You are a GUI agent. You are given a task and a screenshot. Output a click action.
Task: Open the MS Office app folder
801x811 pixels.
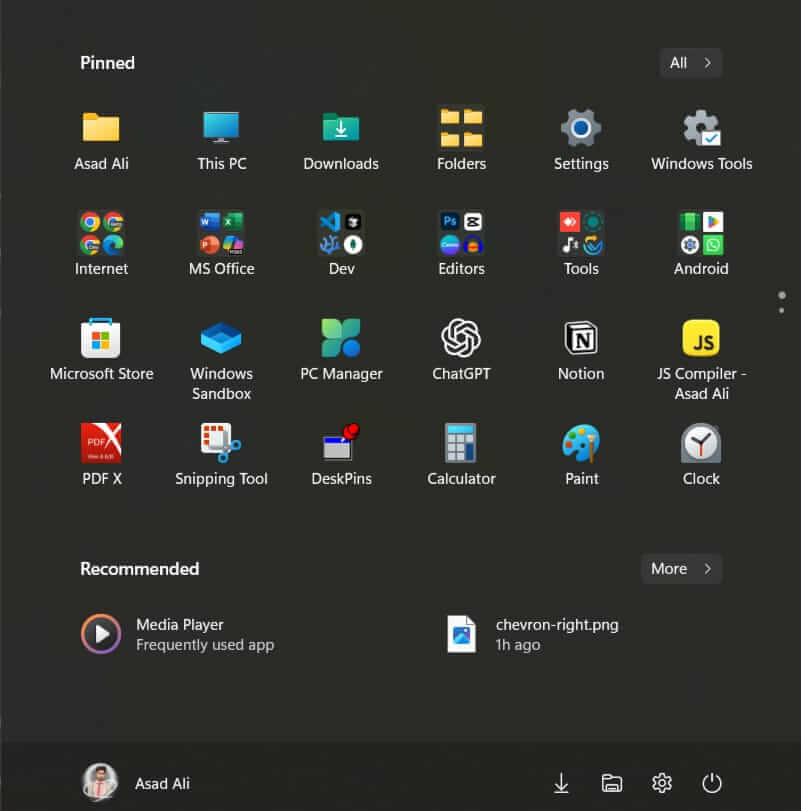pyautogui.click(x=221, y=244)
